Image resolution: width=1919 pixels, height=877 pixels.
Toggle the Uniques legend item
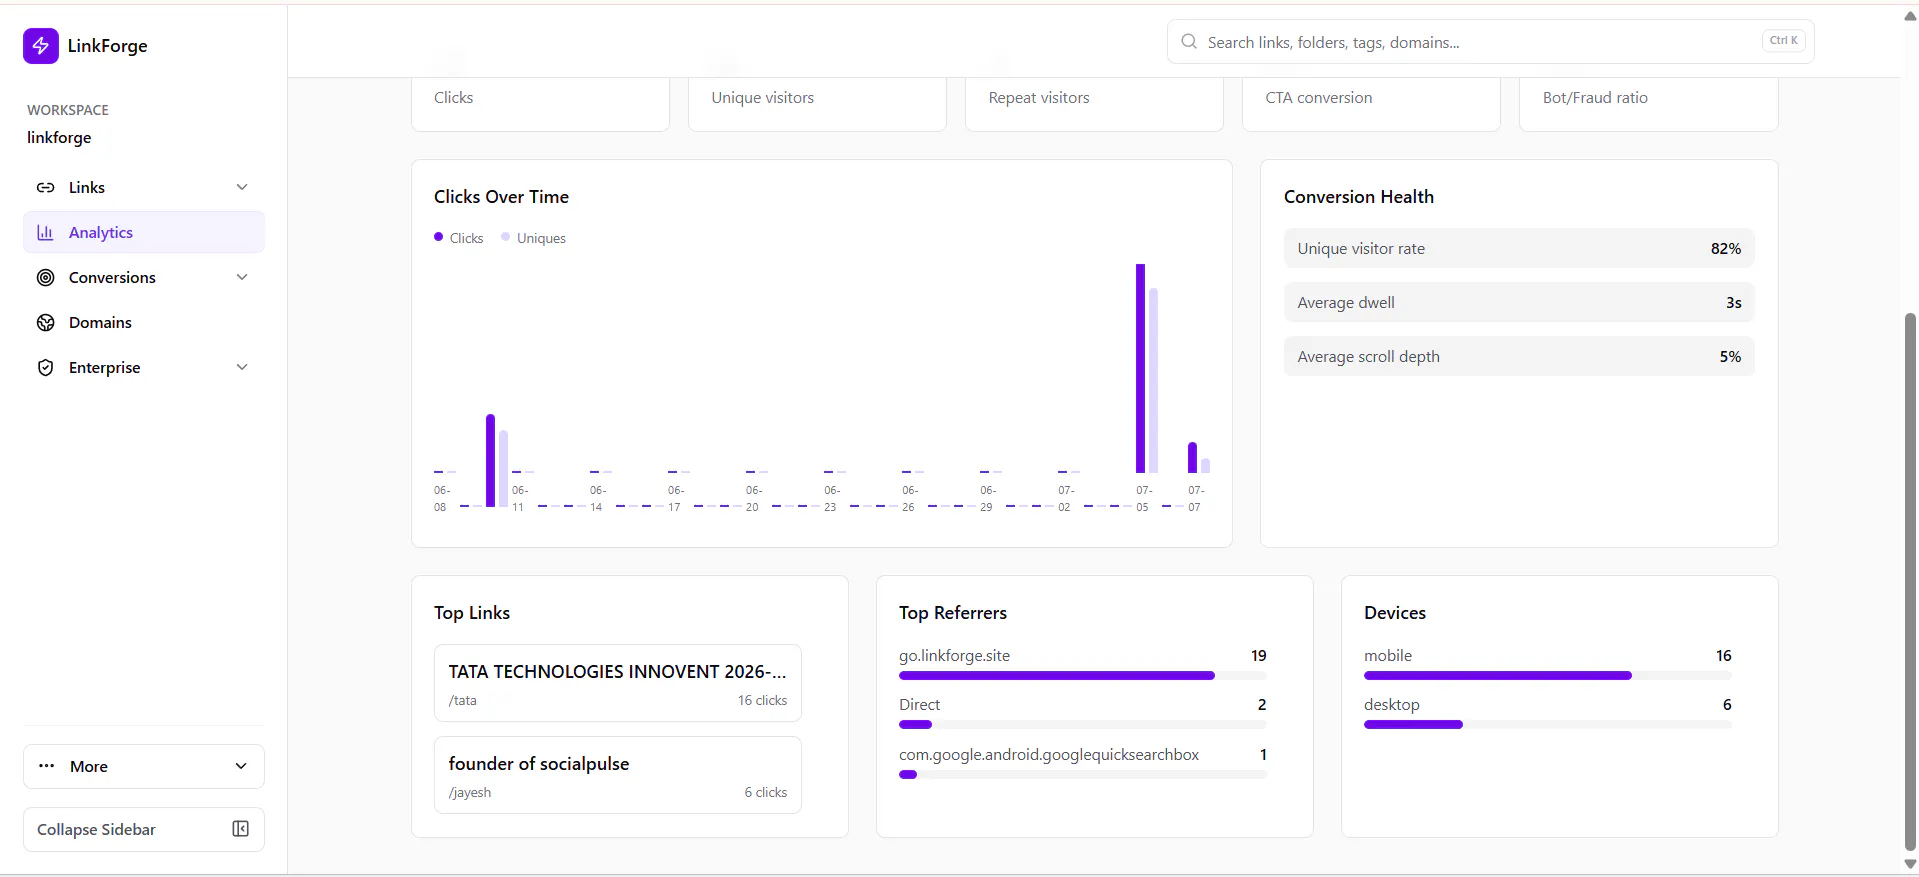534,238
